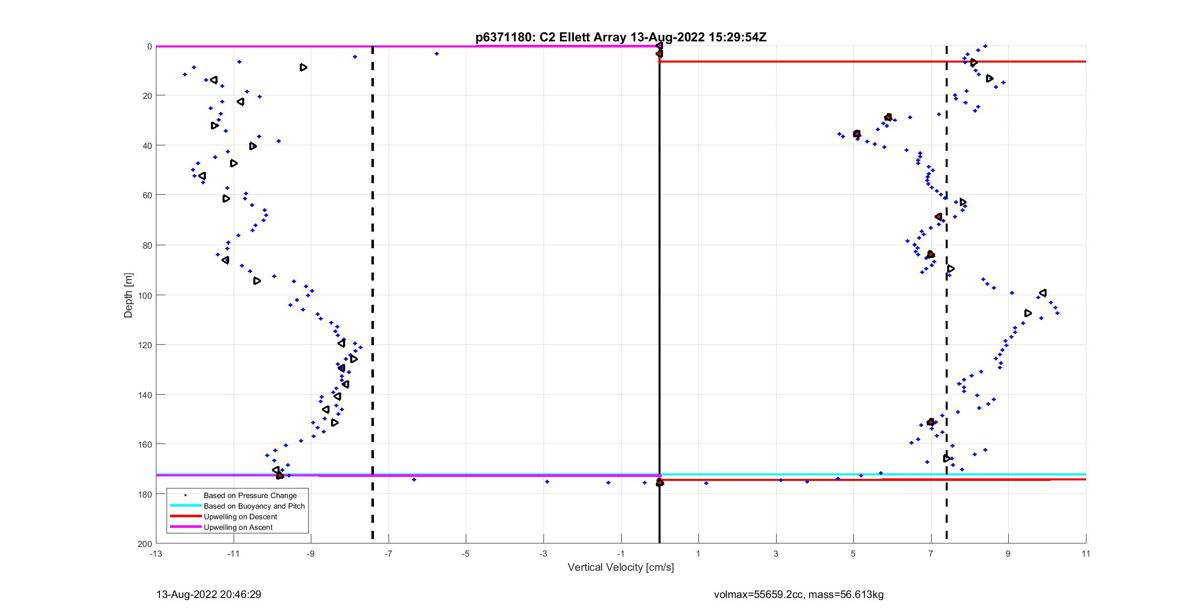
Task: Click positive x-axis tick label "11"
Action: (x=1086, y=553)
